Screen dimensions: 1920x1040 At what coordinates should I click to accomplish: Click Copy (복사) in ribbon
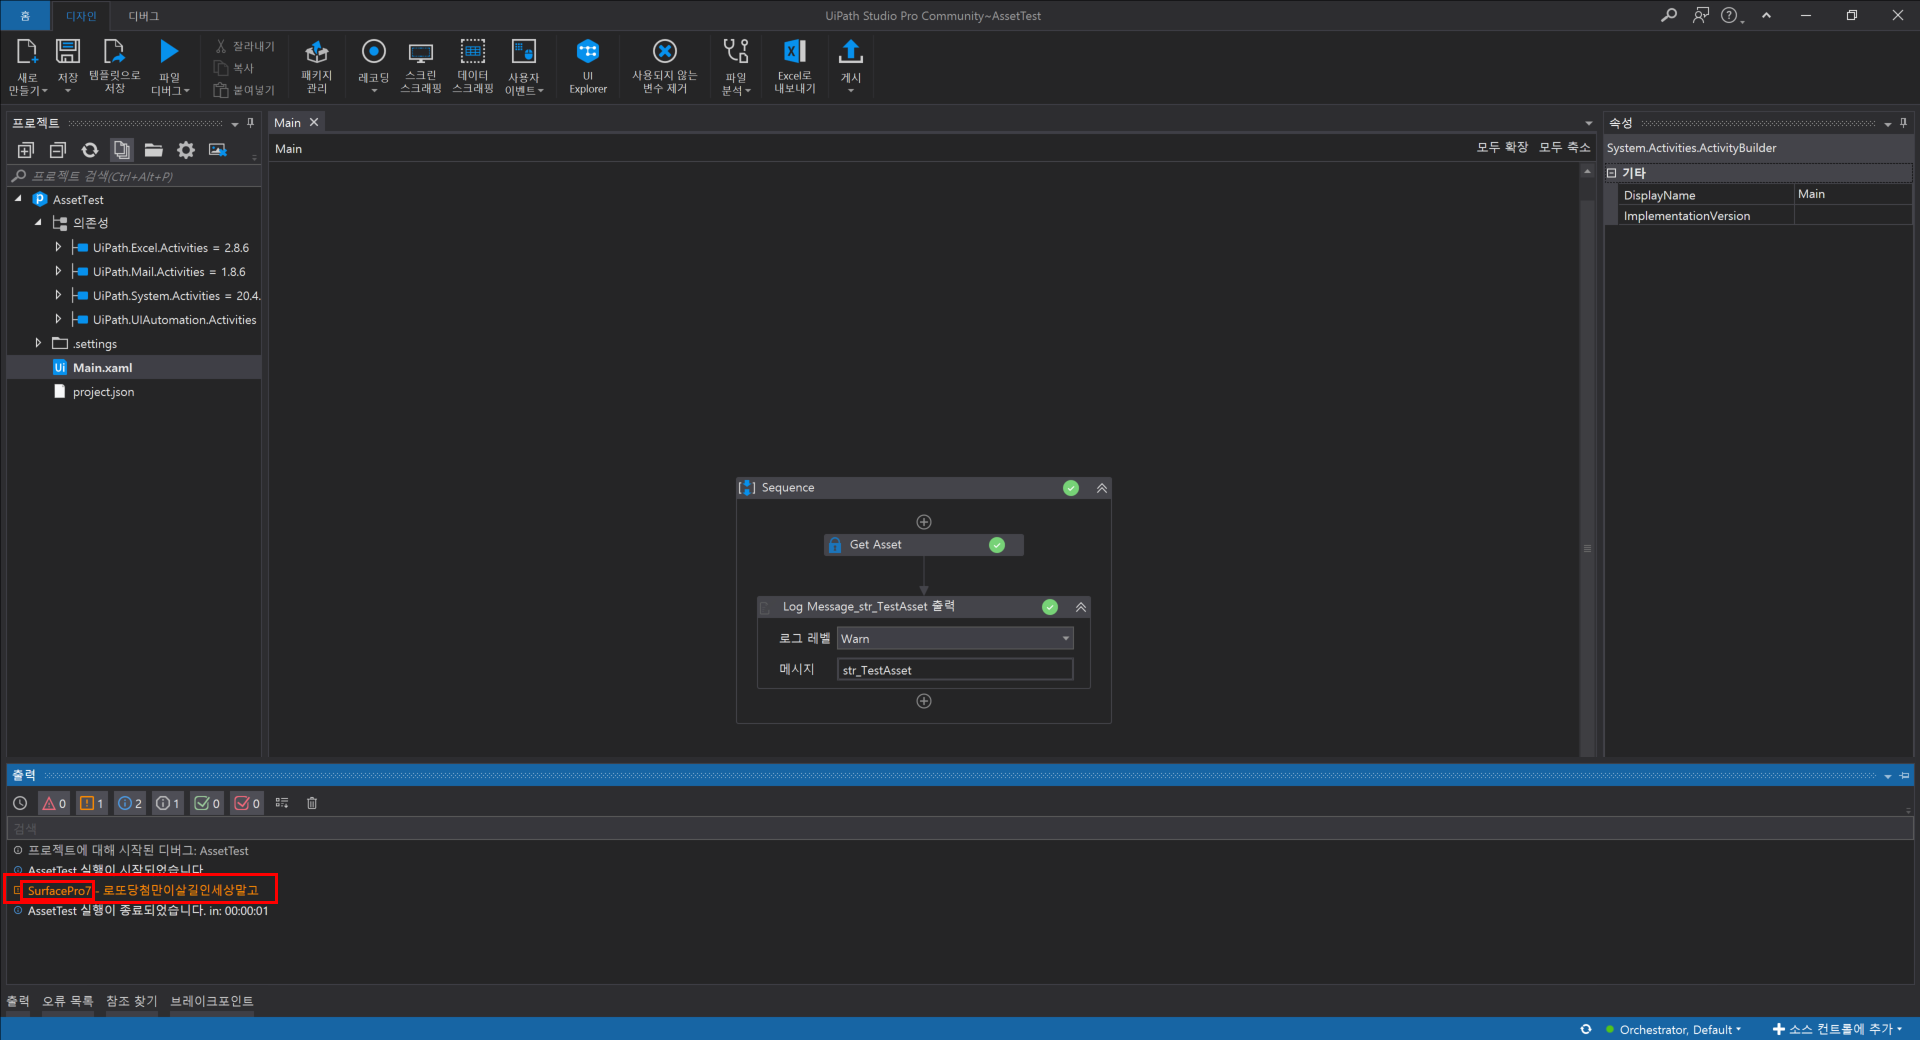[234, 68]
